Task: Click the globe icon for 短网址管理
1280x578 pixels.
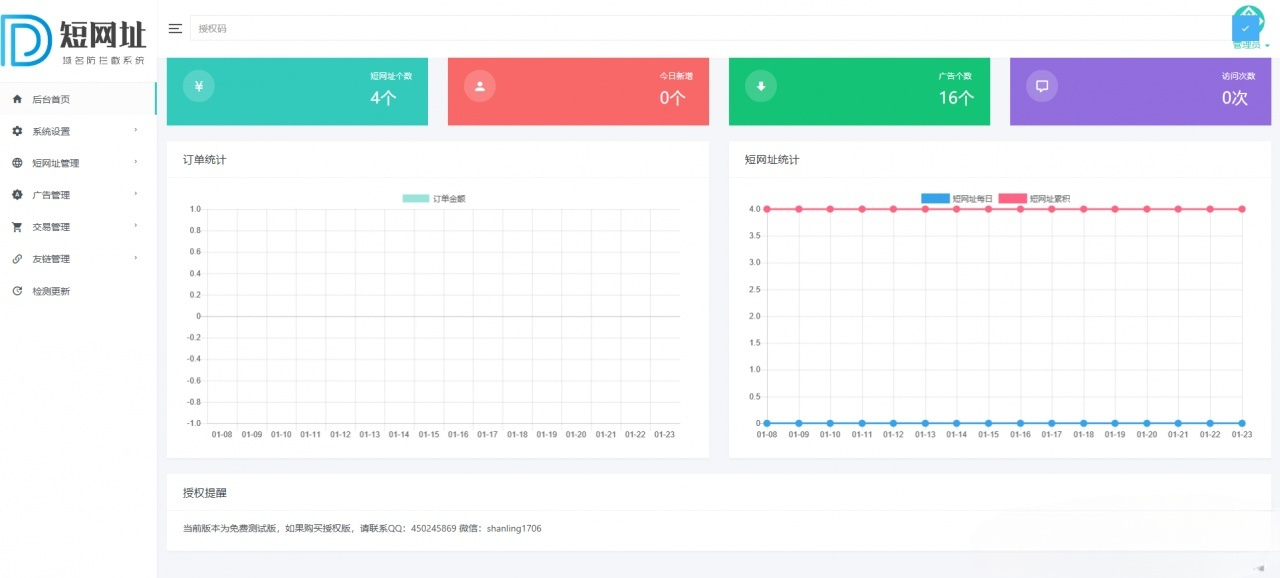Action: click(17, 163)
